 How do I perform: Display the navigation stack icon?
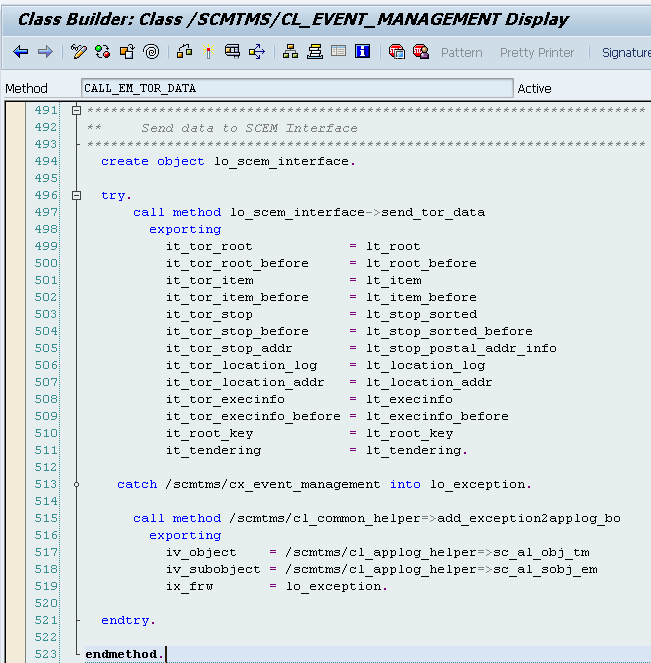click(315, 52)
